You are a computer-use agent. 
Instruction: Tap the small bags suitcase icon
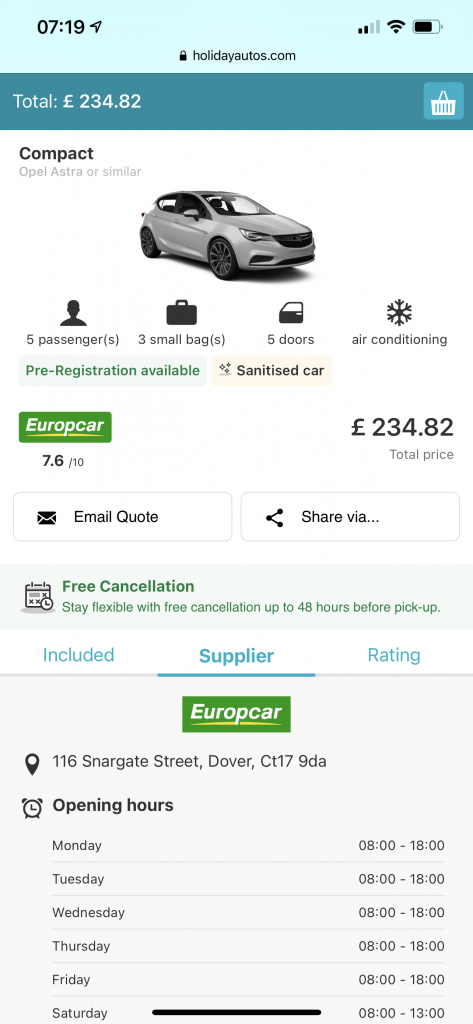coord(182,313)
